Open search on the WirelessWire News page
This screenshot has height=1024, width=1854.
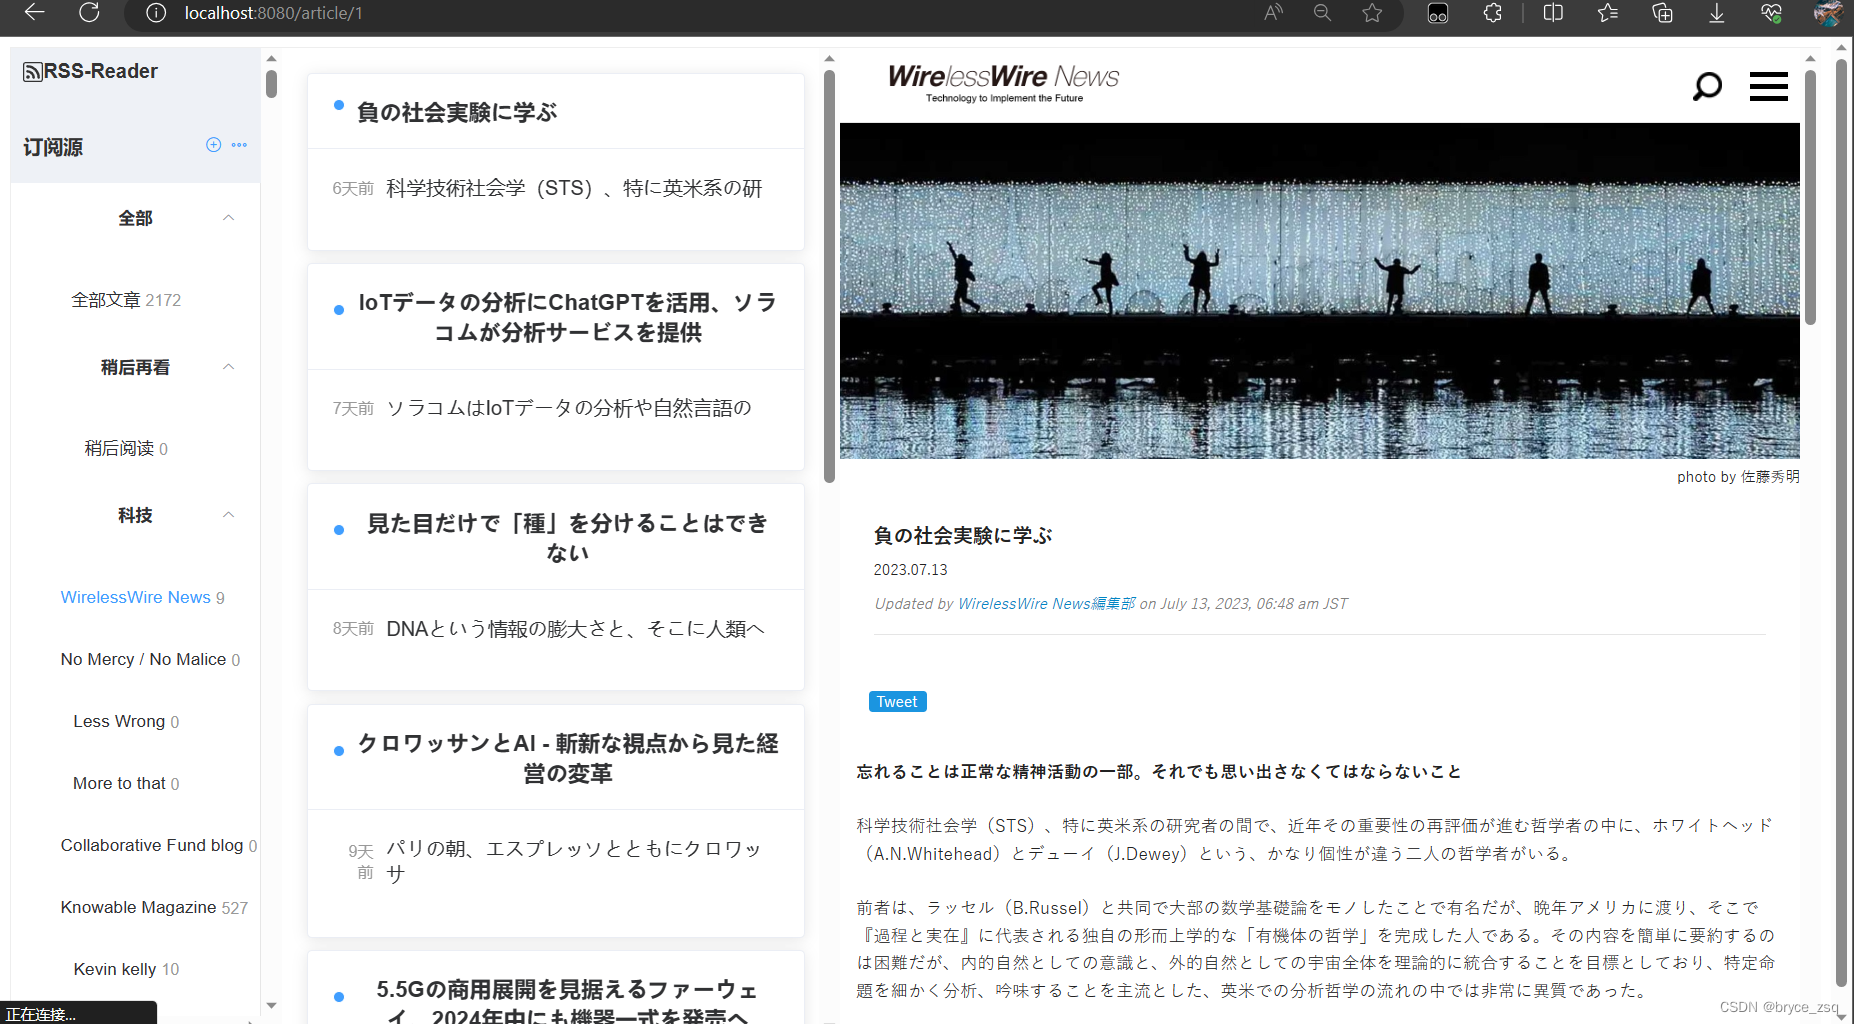pos(1707,87)
